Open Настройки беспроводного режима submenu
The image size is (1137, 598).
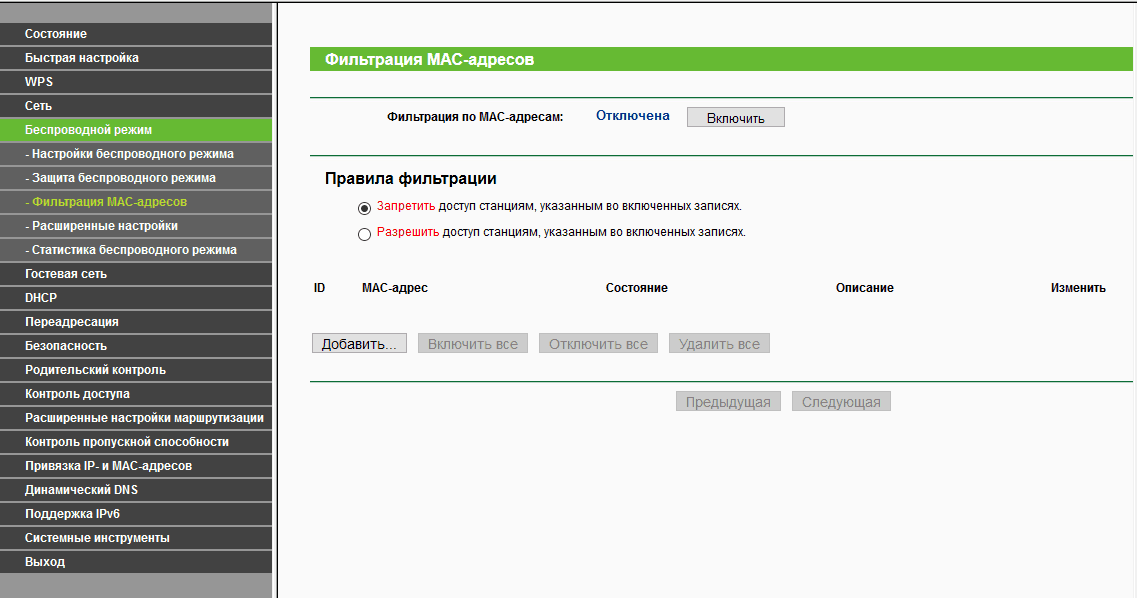pyautogui.click(x=136, y=154)
